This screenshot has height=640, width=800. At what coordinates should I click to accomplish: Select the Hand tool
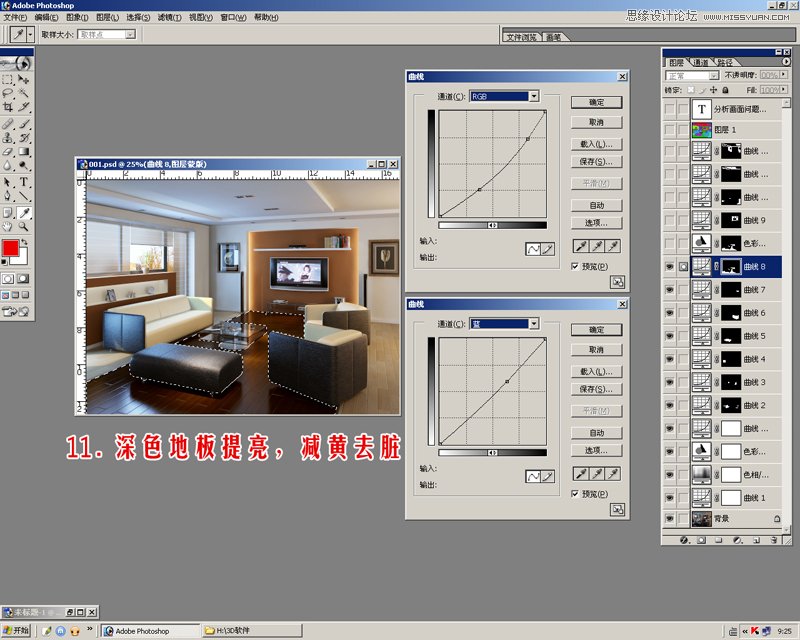click(8, 226)
